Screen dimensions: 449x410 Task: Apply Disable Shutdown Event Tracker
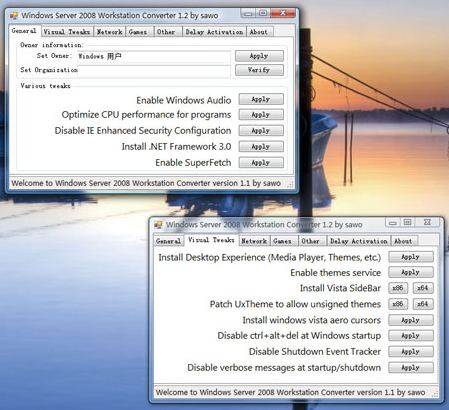[411, 352]
